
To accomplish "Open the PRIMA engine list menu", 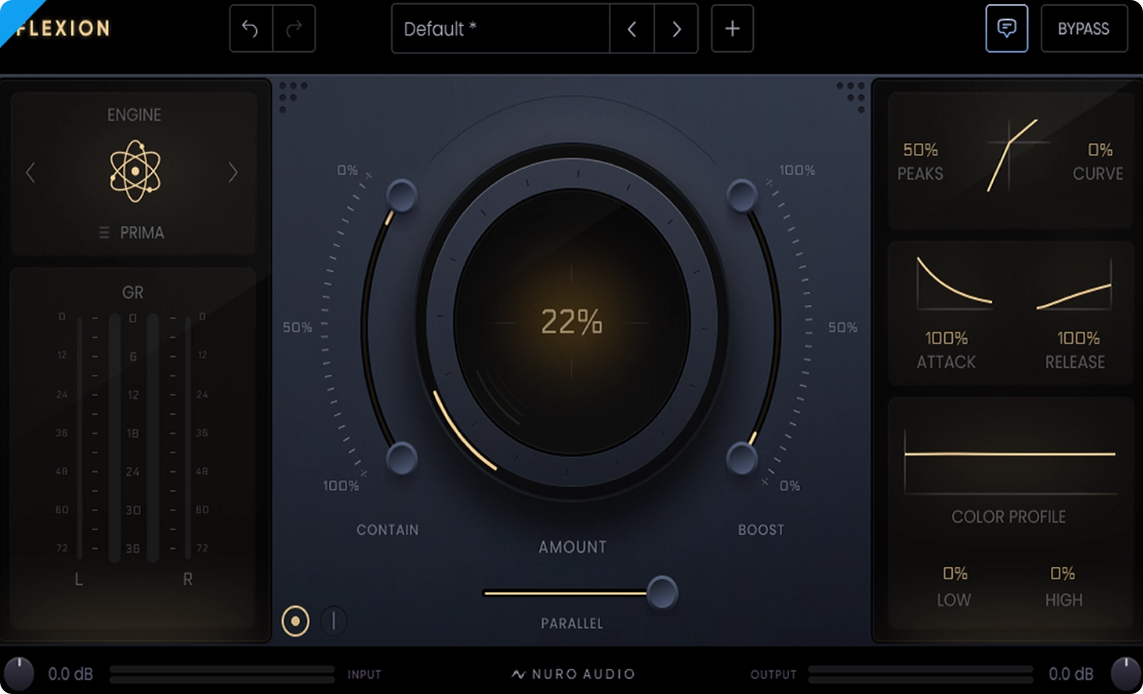I will click(132, 233).
